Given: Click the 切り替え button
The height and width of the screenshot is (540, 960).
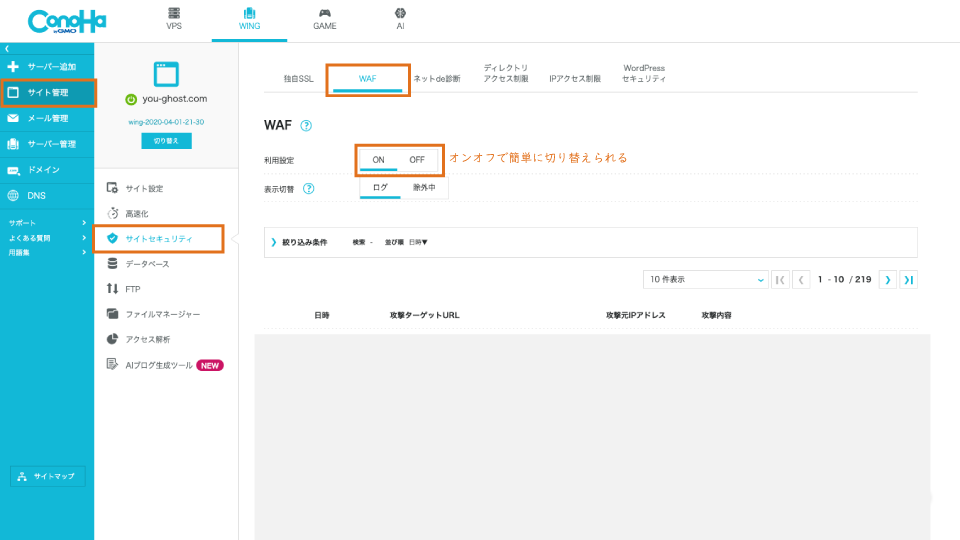Looking at the screenshot, I should click(166, 141).
